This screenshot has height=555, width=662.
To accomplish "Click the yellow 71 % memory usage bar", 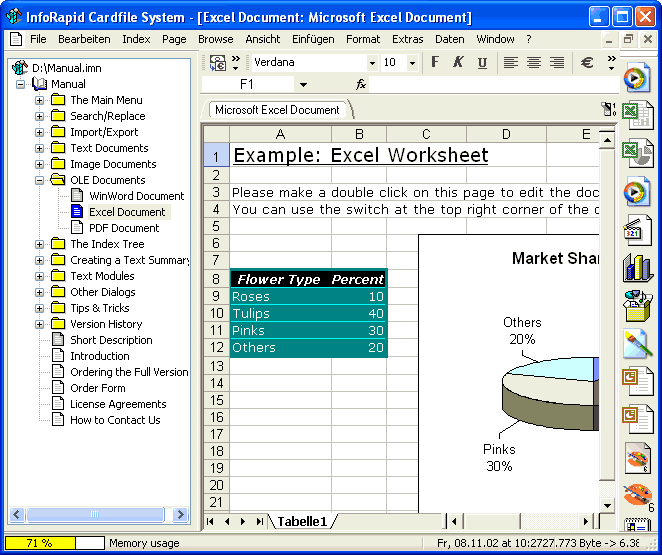I will tap(40, 543).
